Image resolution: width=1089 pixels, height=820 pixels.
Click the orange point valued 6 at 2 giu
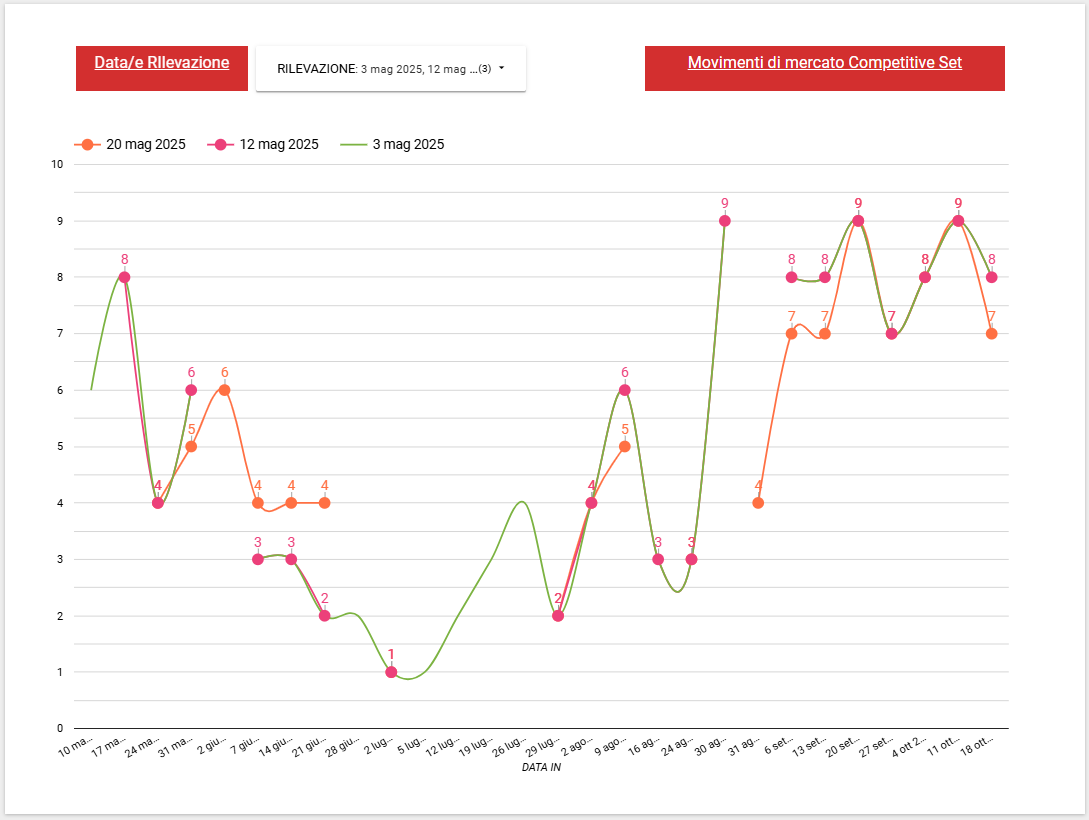[x=224, y=390]
